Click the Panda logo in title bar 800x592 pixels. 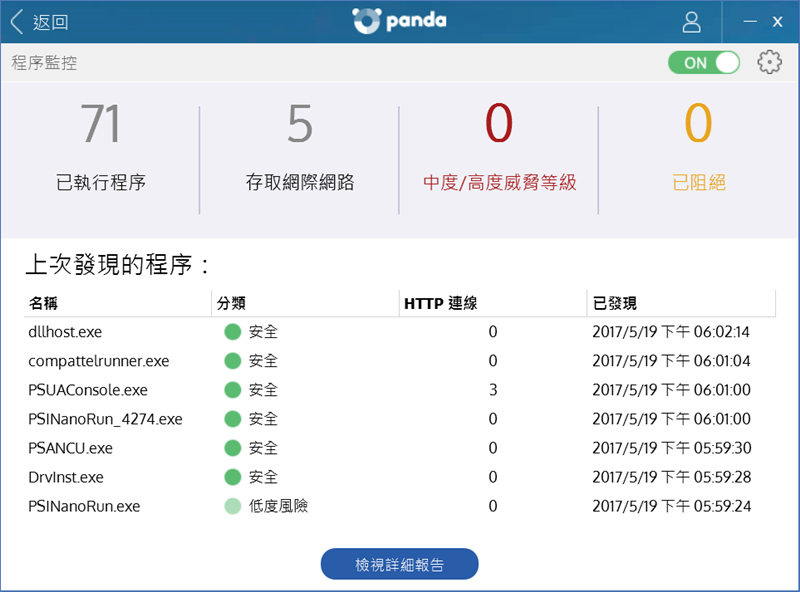point(400,21)
